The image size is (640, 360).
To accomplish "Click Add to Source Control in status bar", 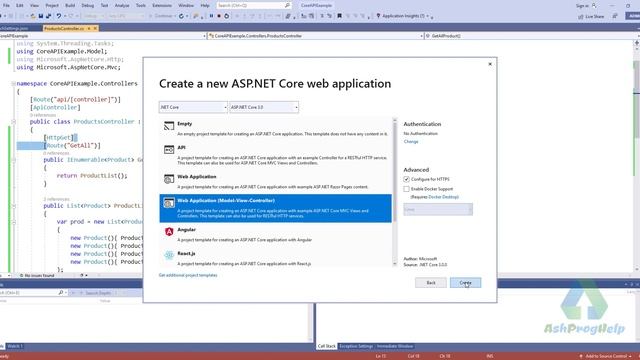I will tap(605, 356).
